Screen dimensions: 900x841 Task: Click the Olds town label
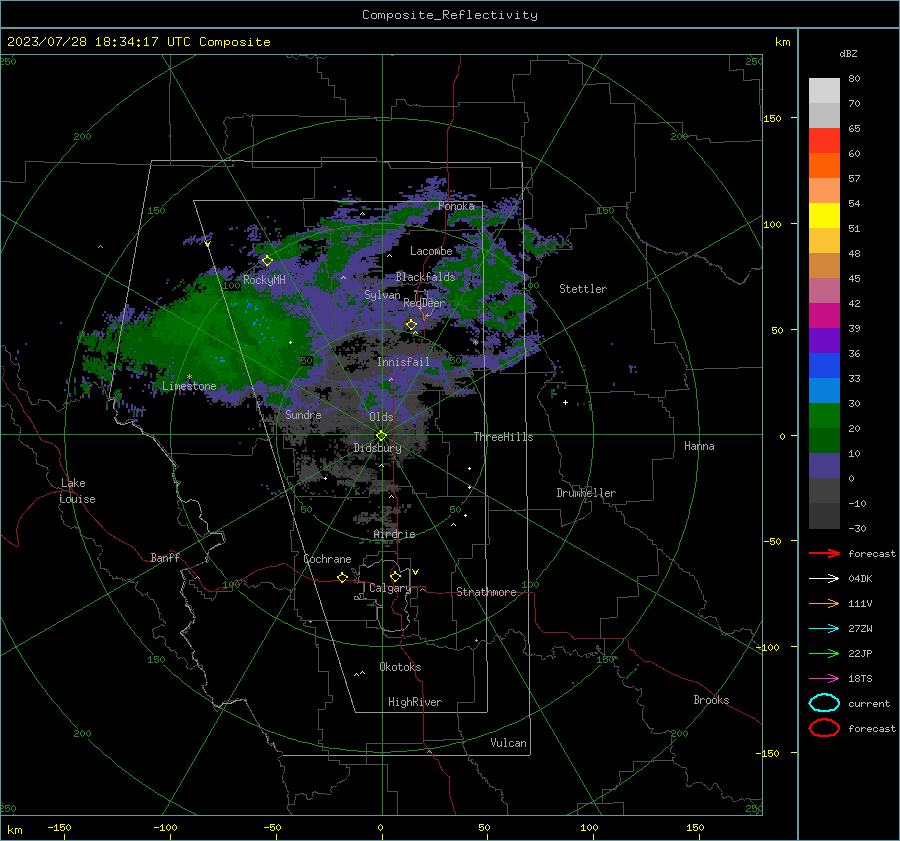381,417
